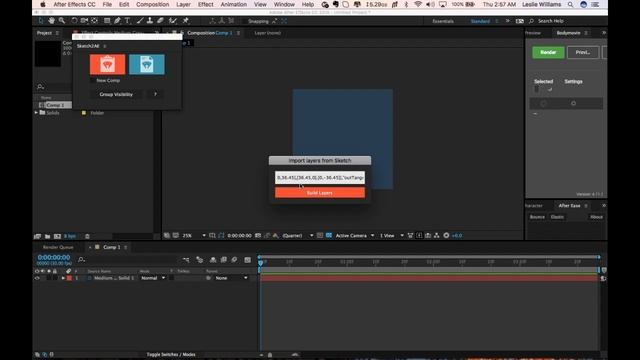Viewport: 640px width, 360px height.
Task: Open the (Quarter) resolution dropdown
Action: (x=298, y=236)
